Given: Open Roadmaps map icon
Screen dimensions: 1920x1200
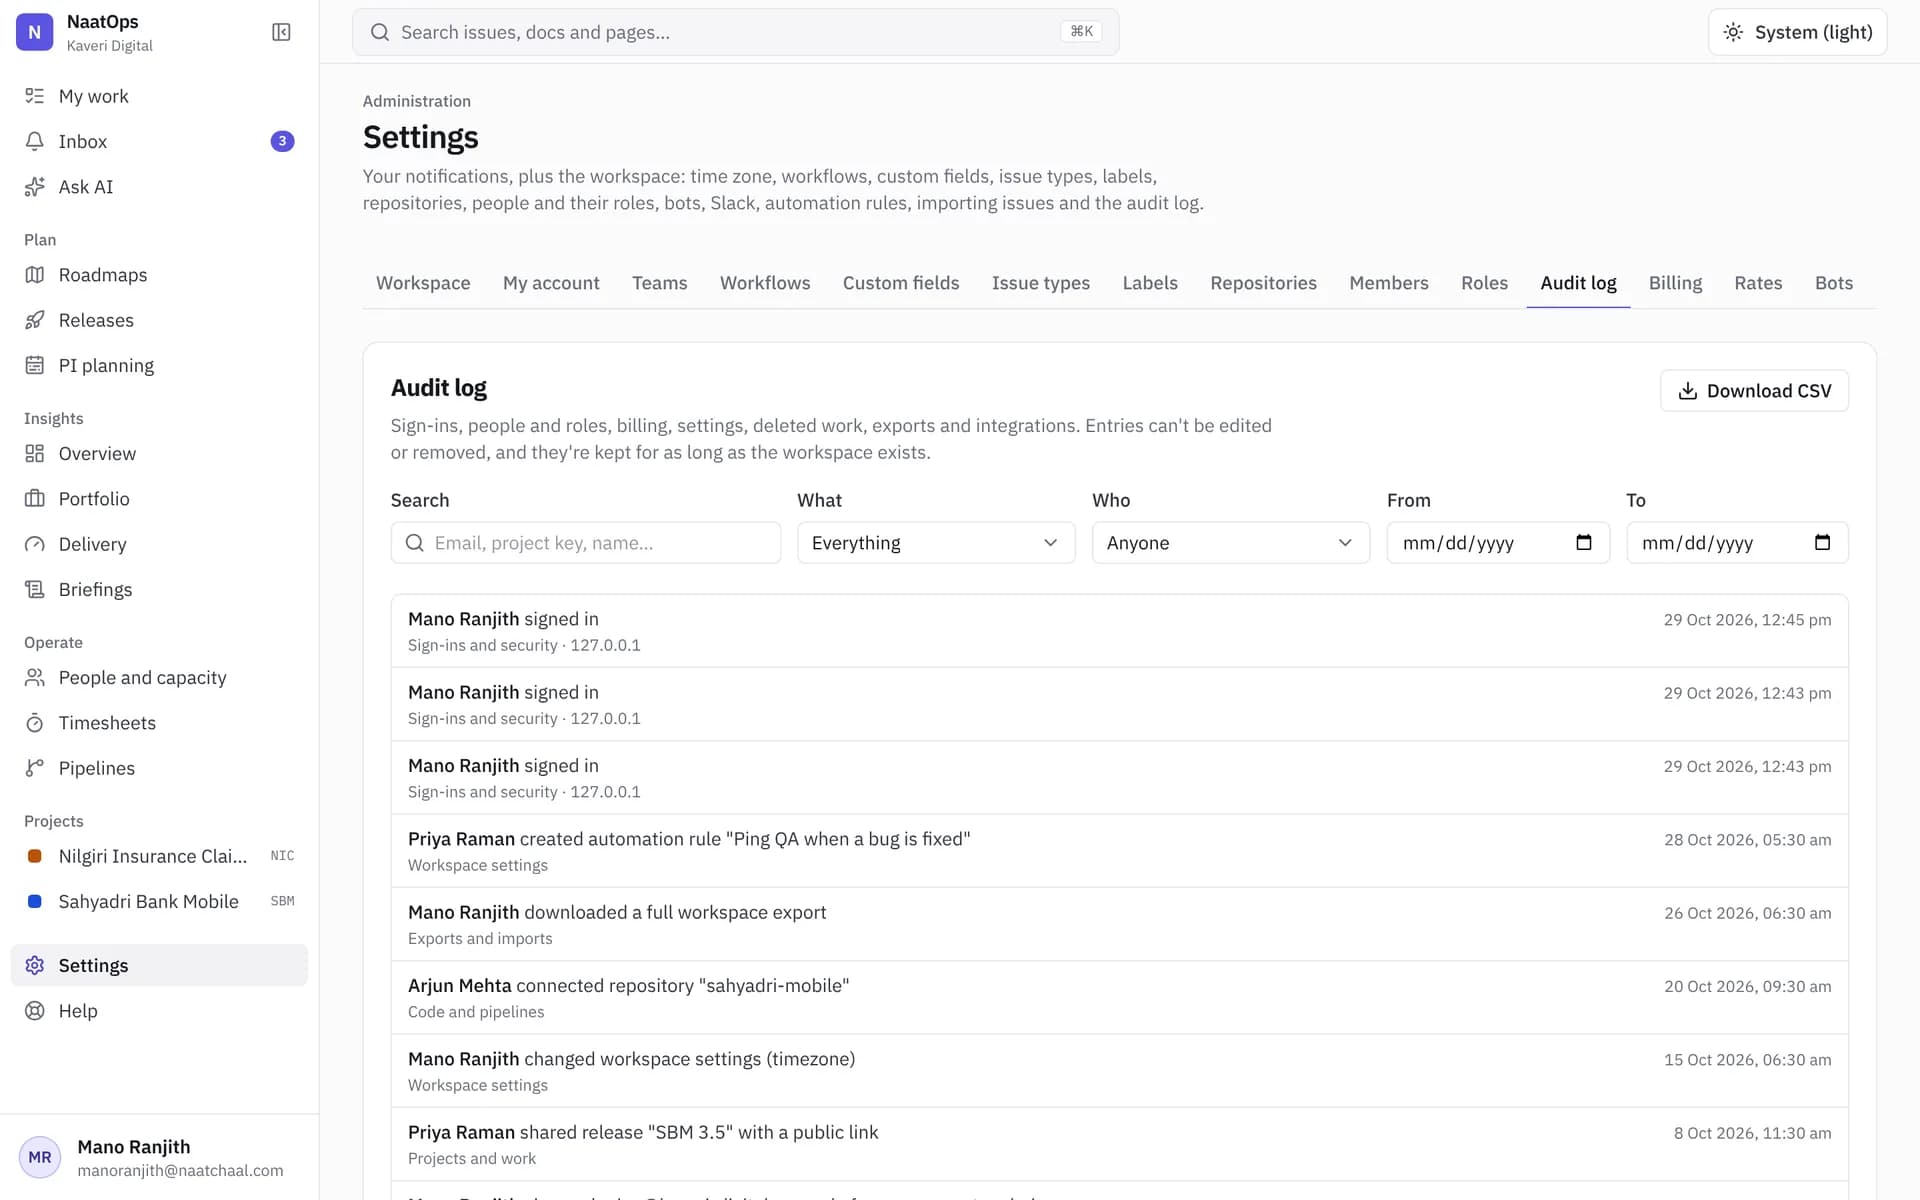Looking at the screenshot, I should pos(35,275).
